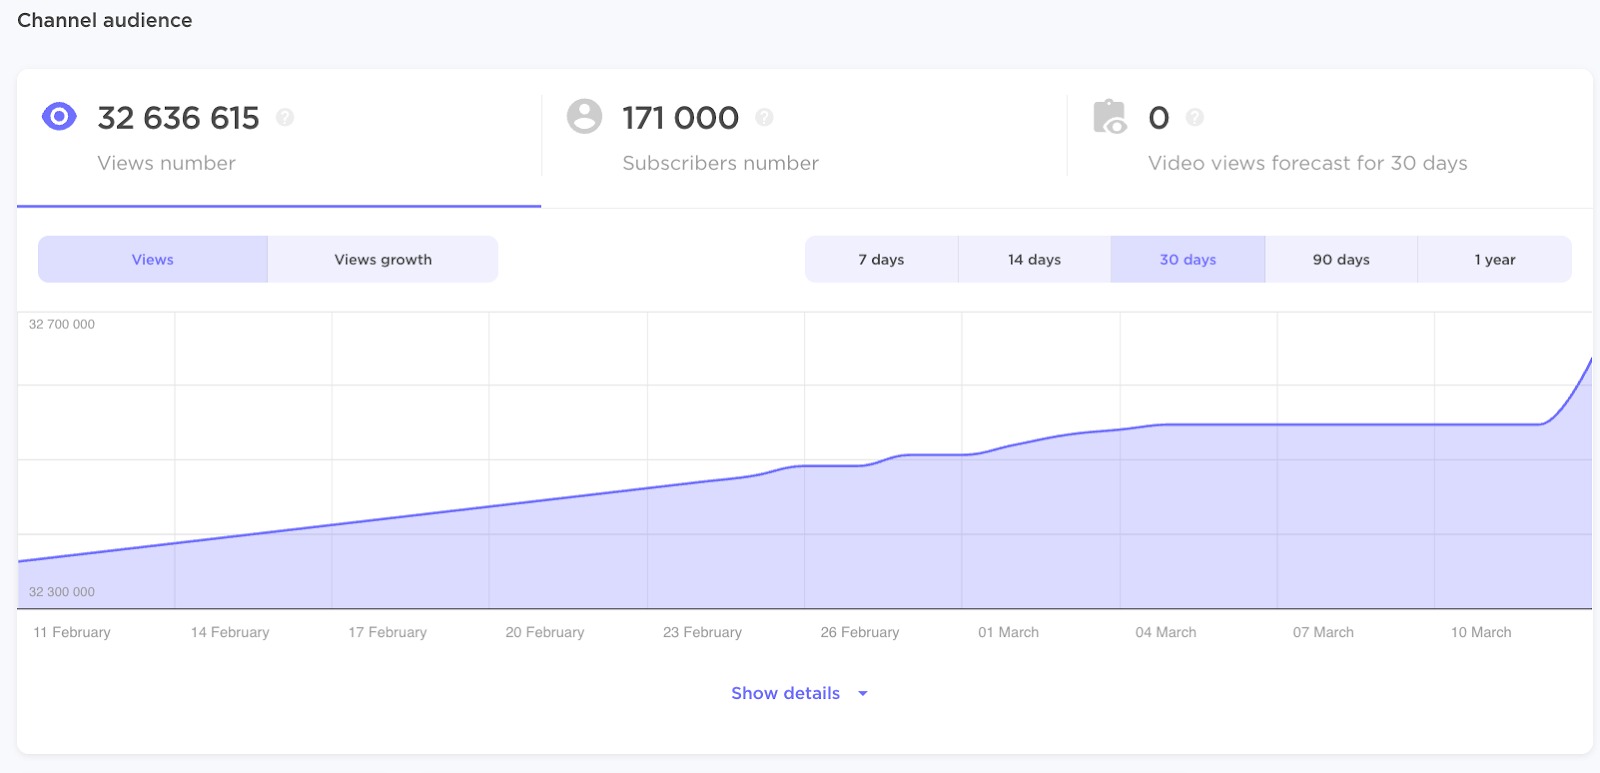Click the 32 700 000 y-axis label
The height and width of the screenshot is (773, 1600).
click(x=62, y=324)
